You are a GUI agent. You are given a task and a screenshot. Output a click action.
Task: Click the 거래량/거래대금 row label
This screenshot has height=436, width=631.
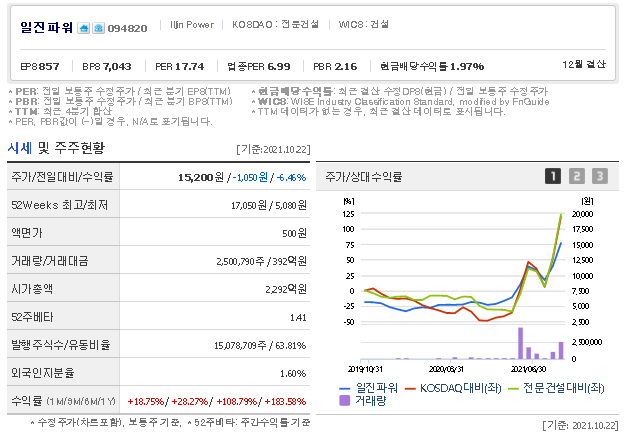[x=49, y=261]
